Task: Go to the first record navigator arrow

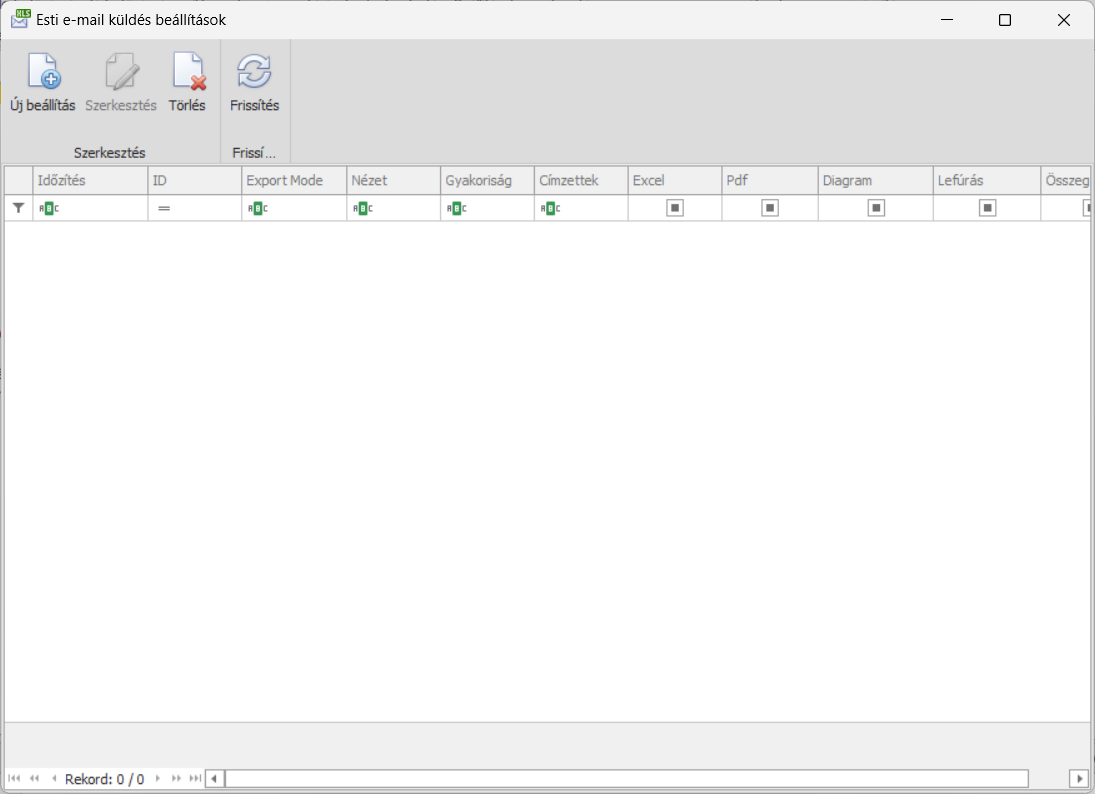Action: [x=14, y=778]
